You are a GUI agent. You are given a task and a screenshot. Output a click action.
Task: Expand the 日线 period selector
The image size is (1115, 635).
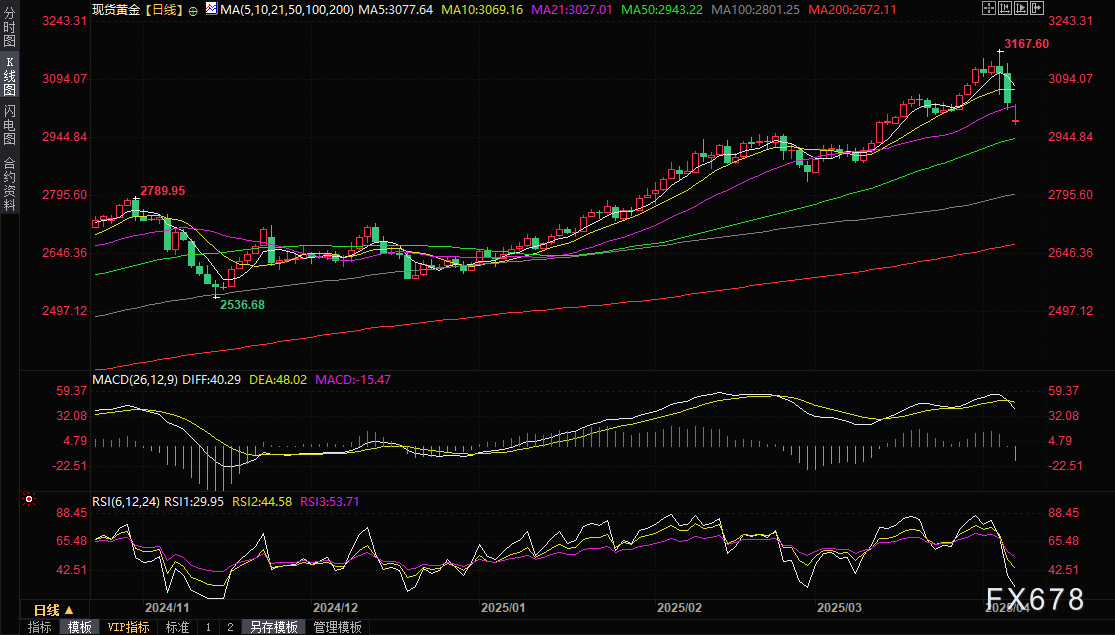[54, 610]
